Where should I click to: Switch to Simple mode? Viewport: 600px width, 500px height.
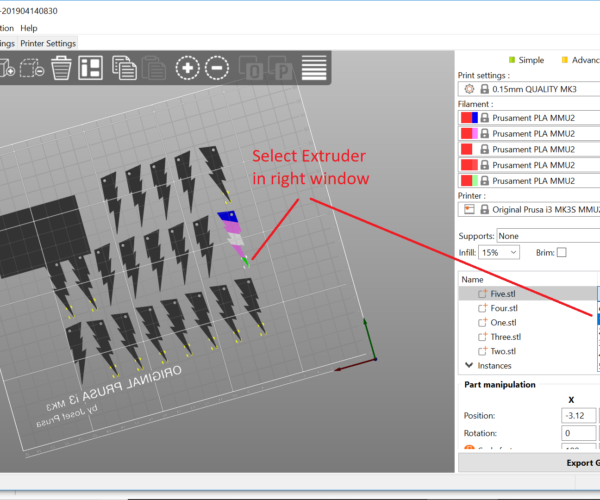(526, 60)
